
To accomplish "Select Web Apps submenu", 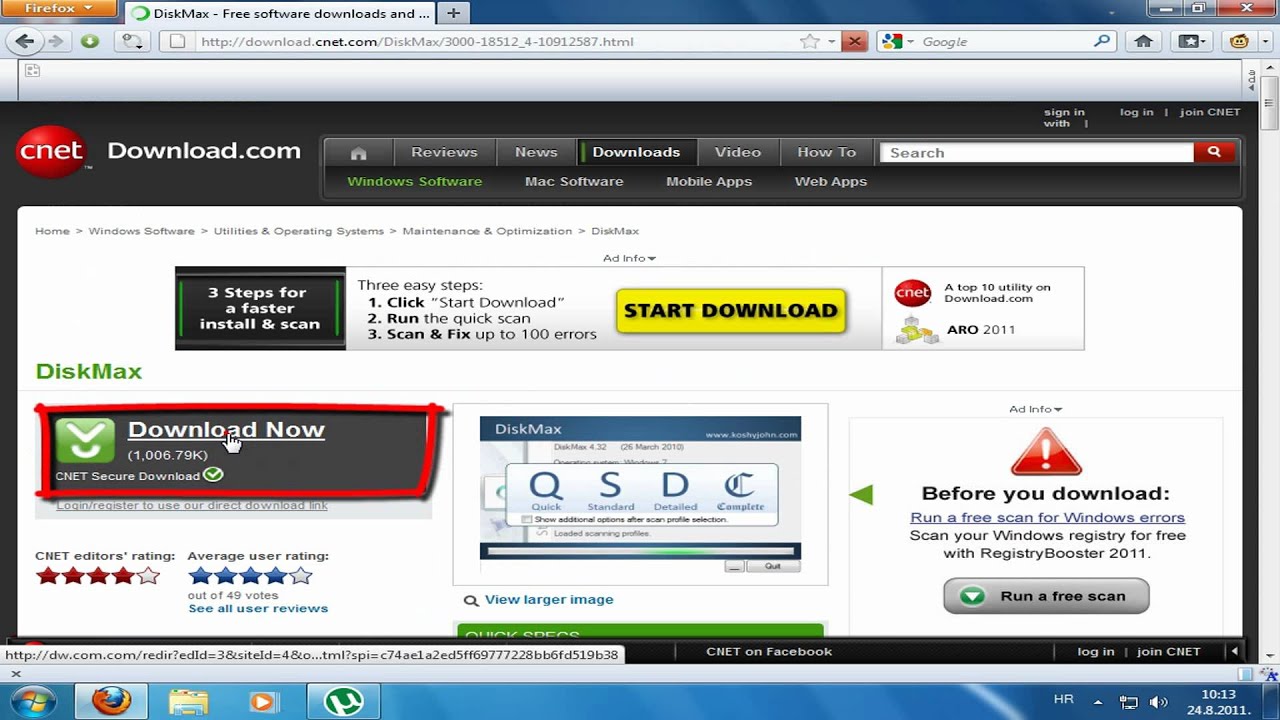I will pos(831,181).
